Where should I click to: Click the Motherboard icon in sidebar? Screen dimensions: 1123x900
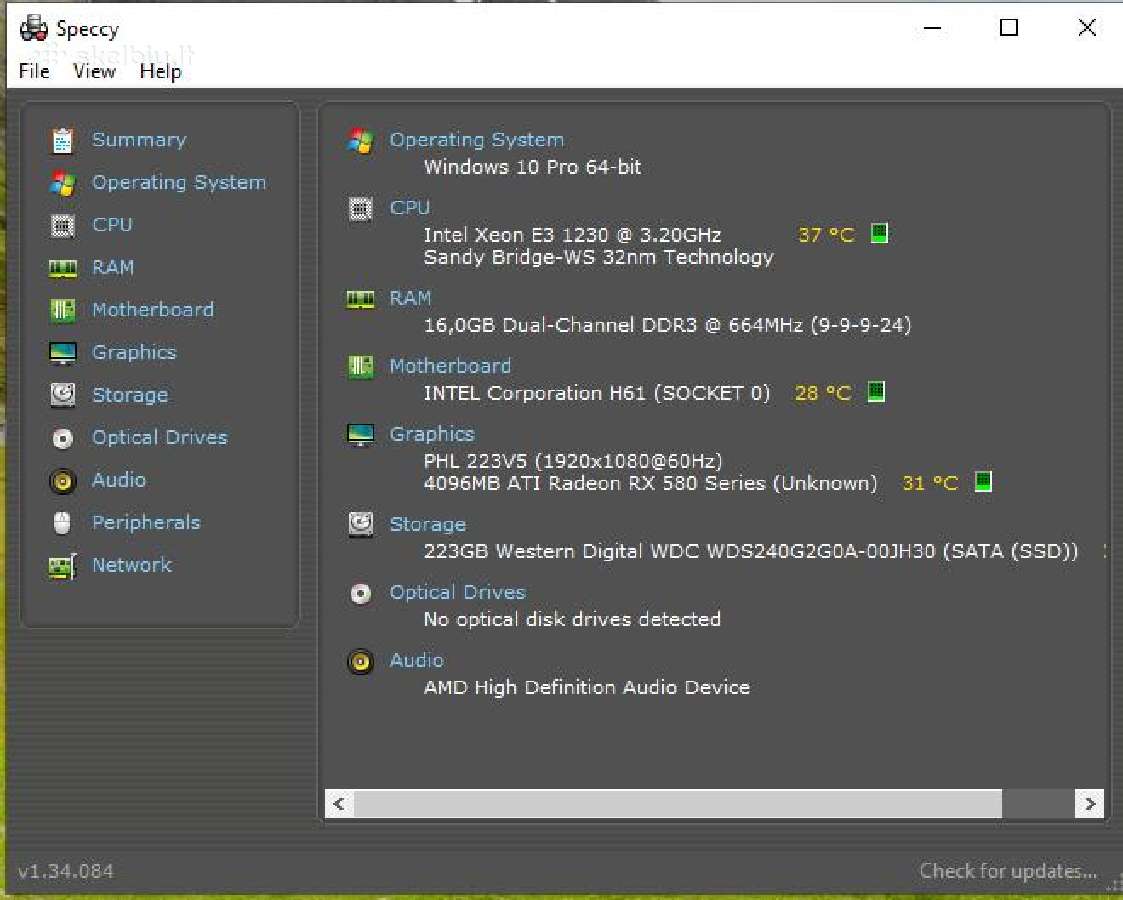click(62, 311)
